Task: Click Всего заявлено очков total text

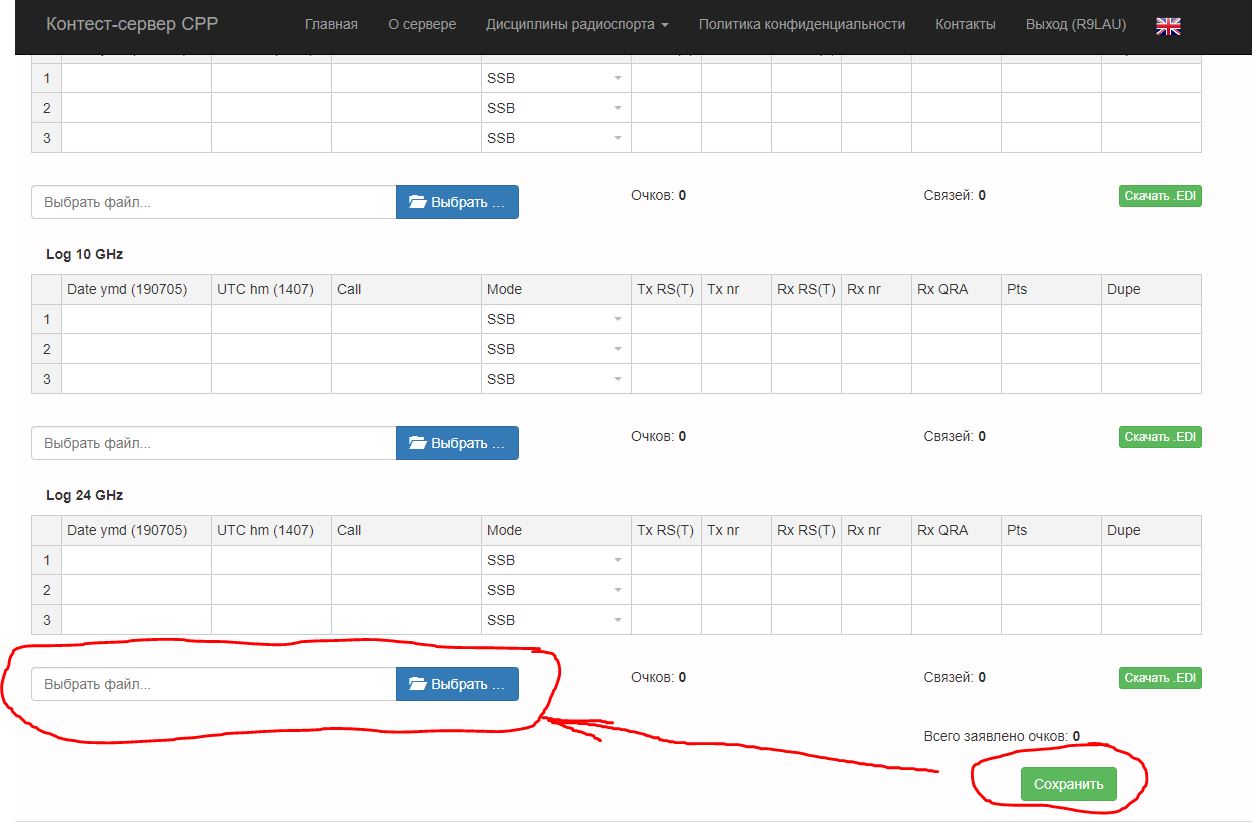Action: tap(1002, 736)
